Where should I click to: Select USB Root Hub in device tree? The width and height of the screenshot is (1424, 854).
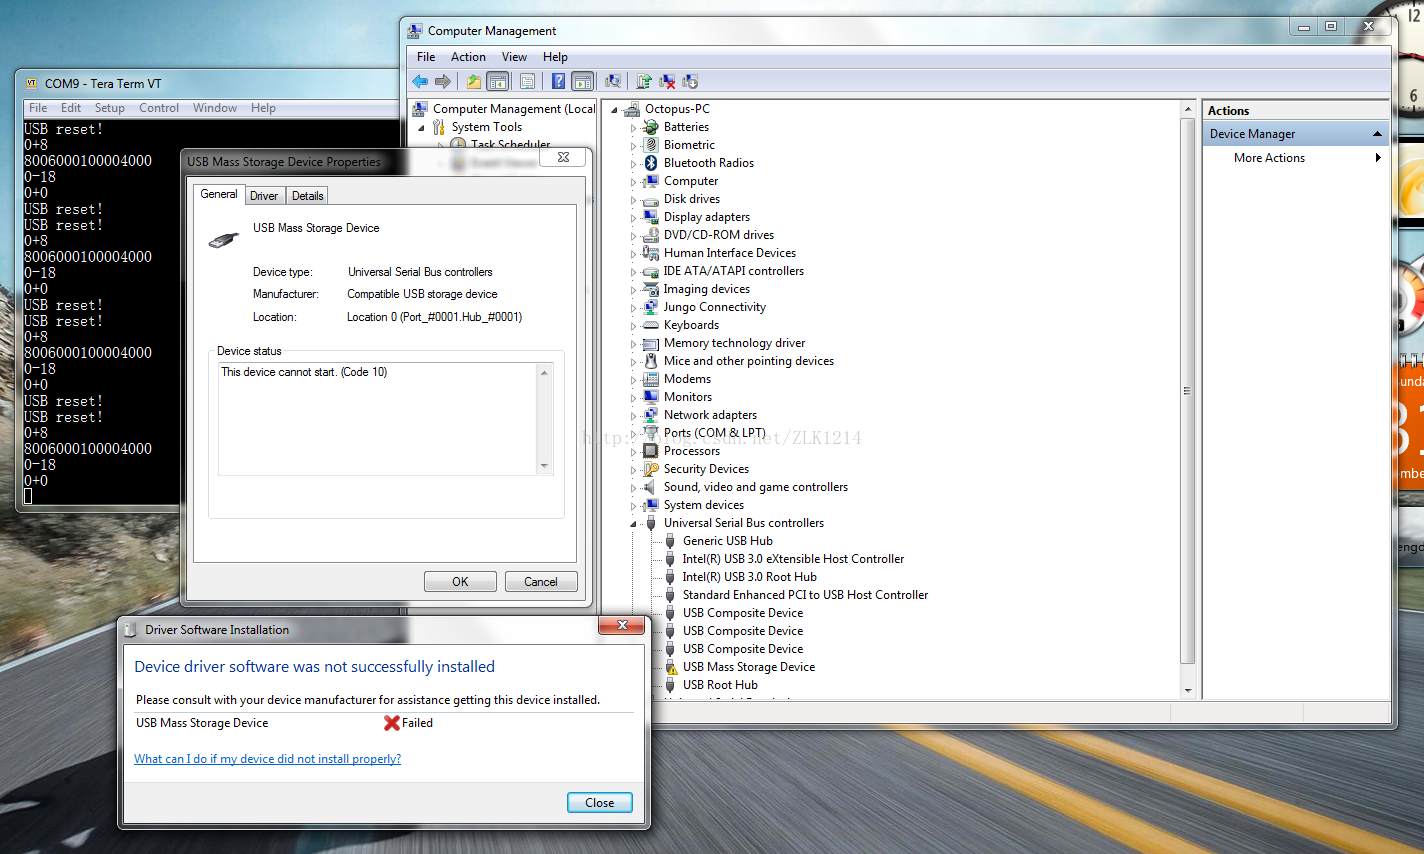pyautogui.click(x=720, y=685)
